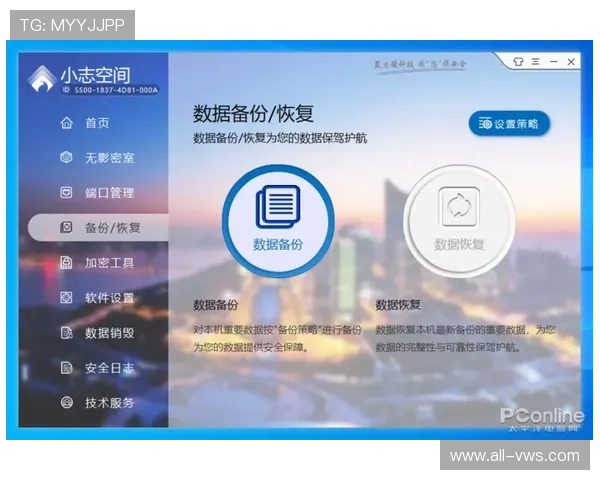The height and width of the screenshot is (480, 600).
Task: Click the 端口管理 sidebar icon
Action: [66, 192]
